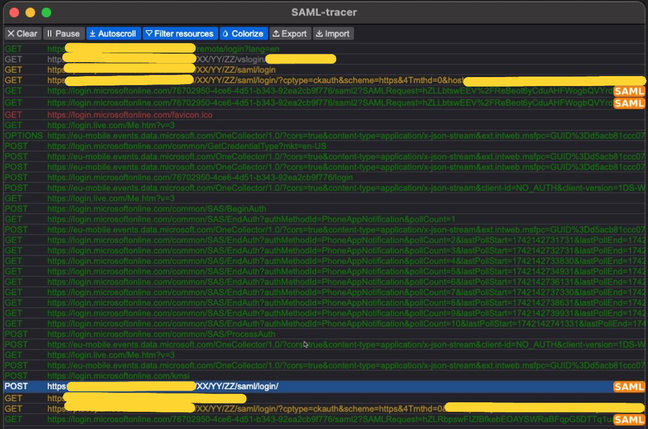Image resolution: width=648 pixels, height=429 pixels.
Task: Click the yellow minimize window button
Action: 30,12
